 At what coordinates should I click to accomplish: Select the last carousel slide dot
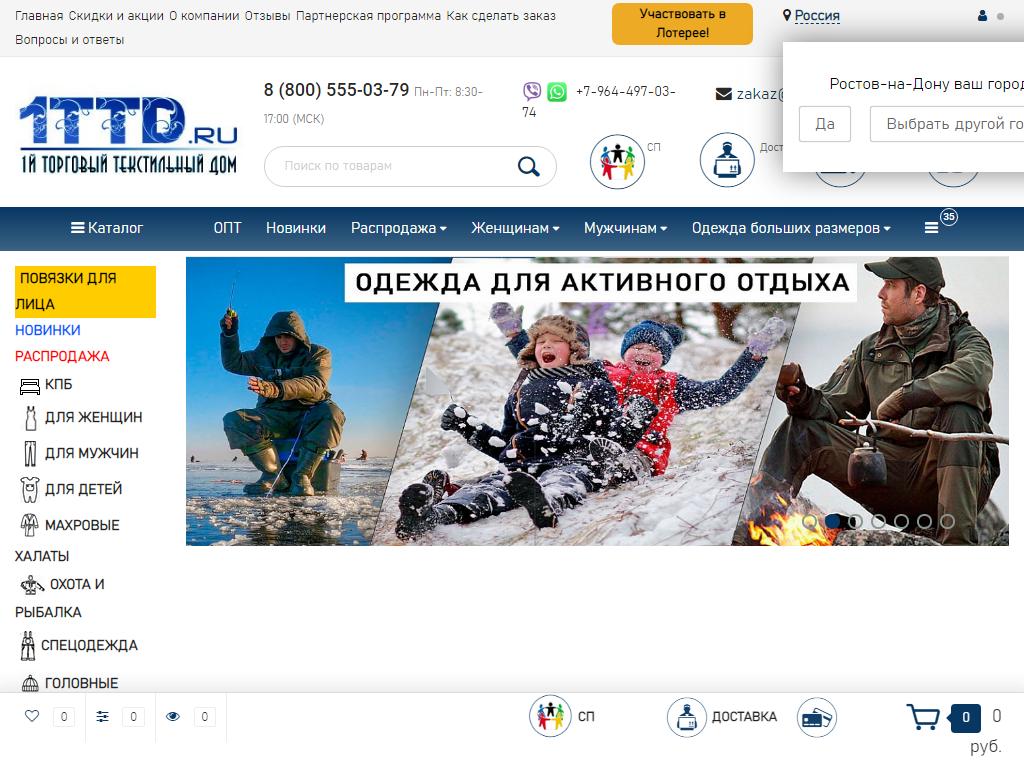(x=947, y=521)
